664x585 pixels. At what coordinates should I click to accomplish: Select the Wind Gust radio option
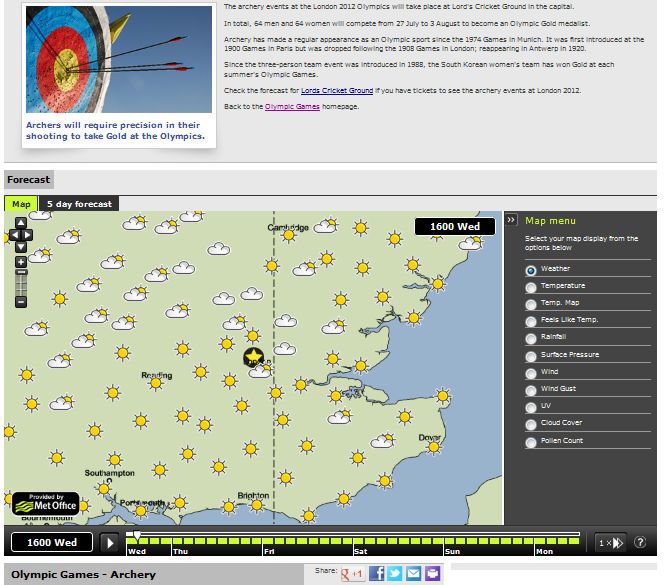pyautogui.click(x=531, y=390)
